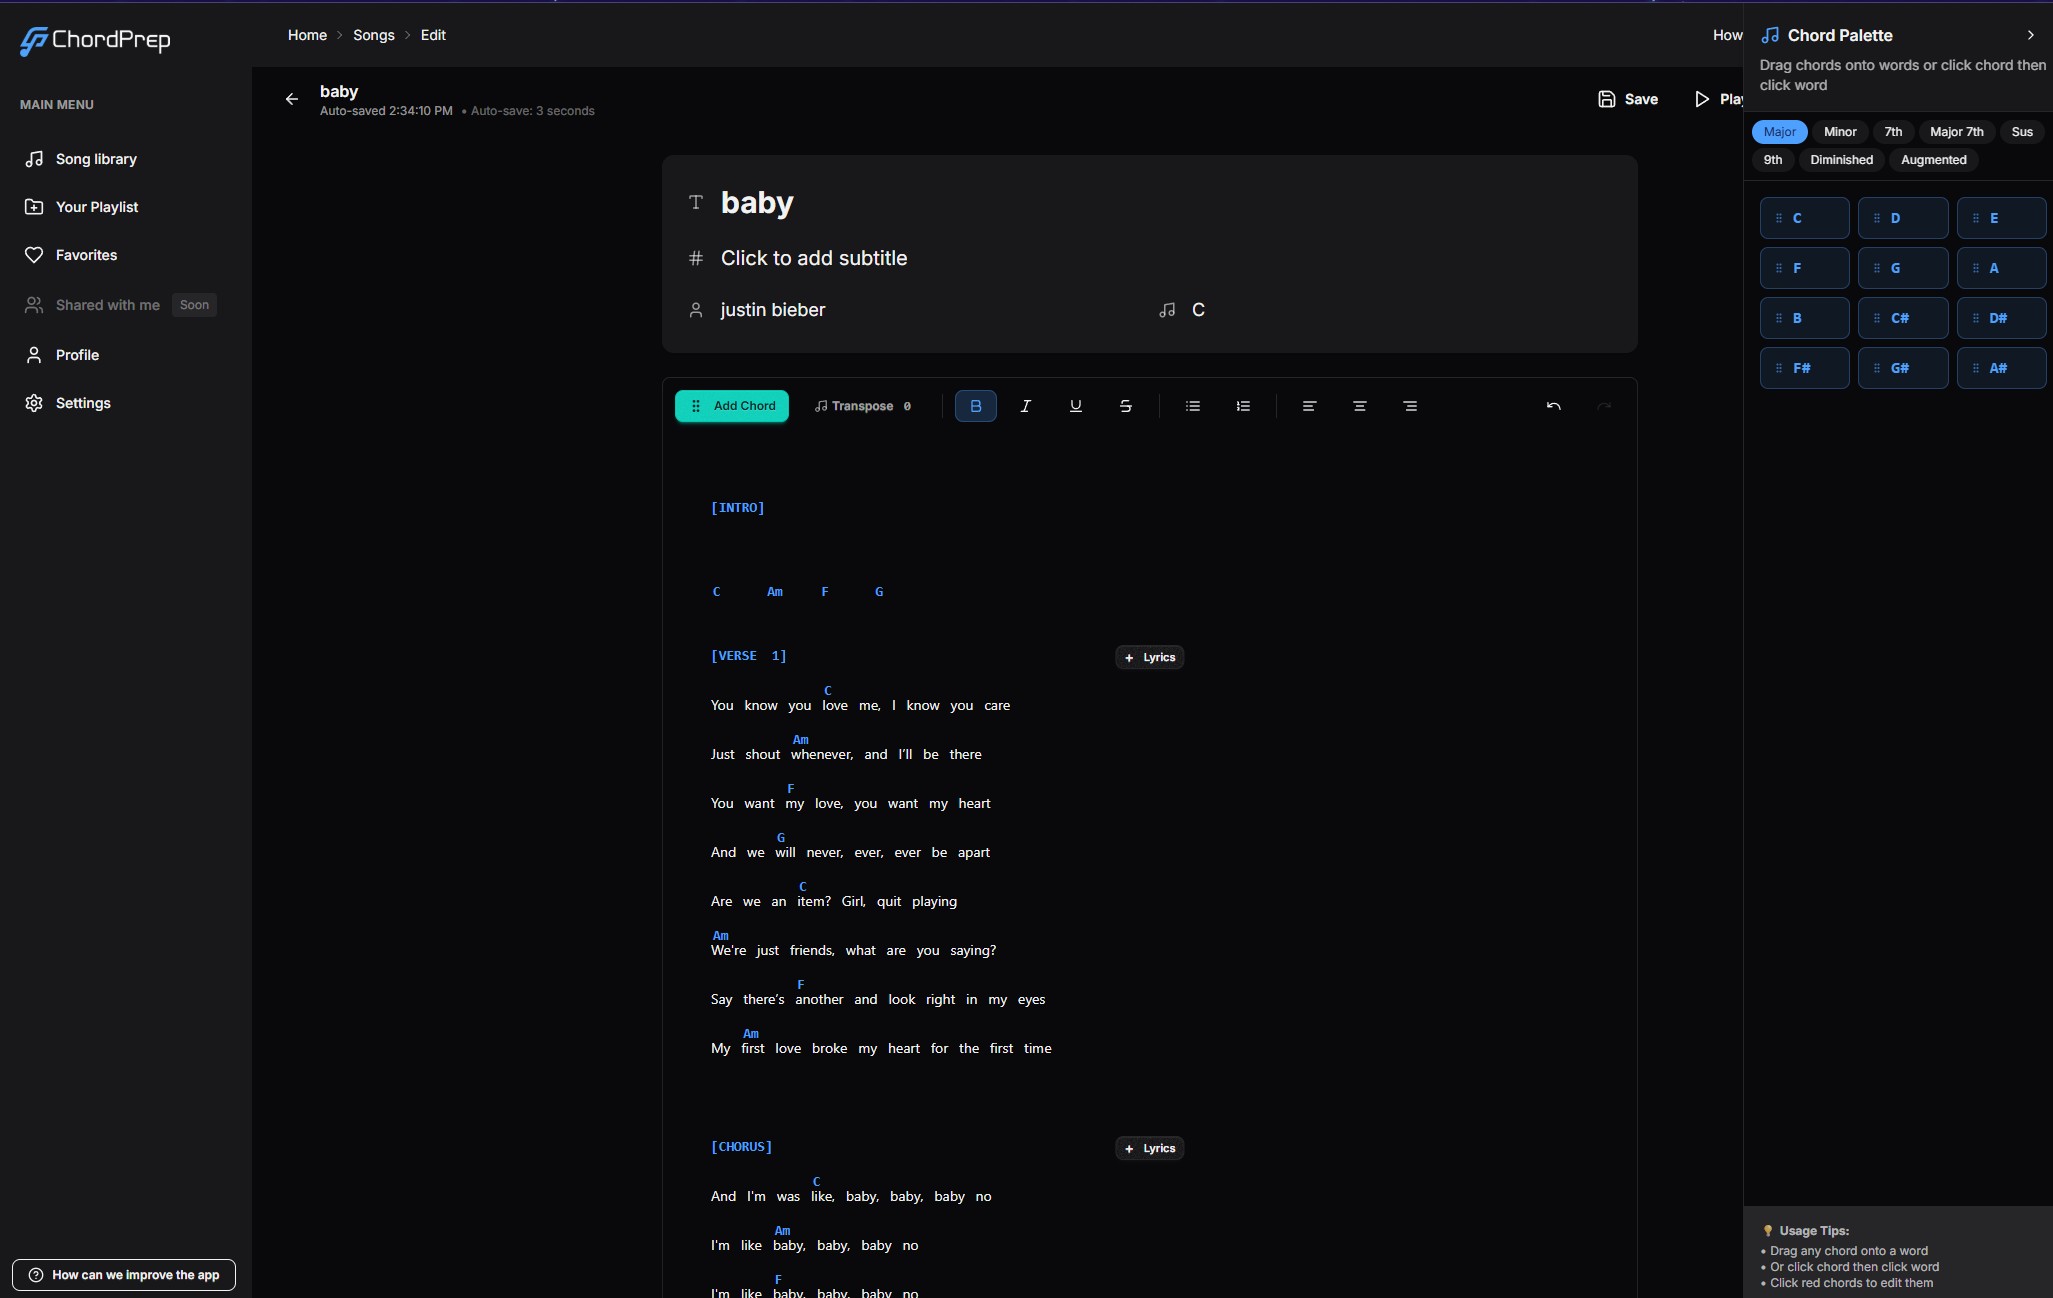The width and height of the screenshot is (2053, 1298).
Task: Pick the G# chord in palette
Action: tap(1903, 368)
